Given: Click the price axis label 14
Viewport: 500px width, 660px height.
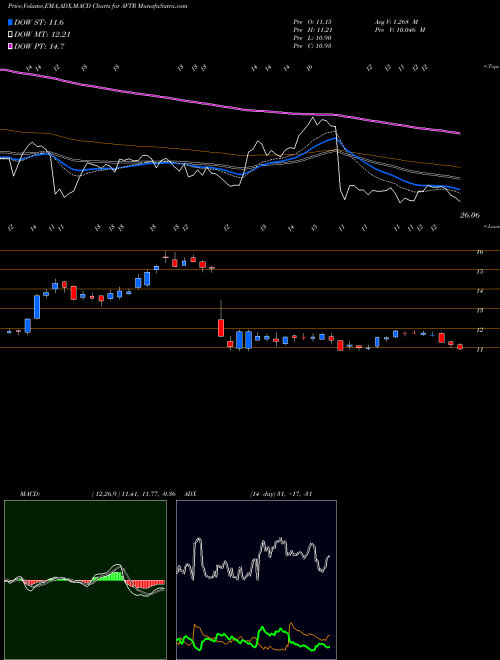Looking at the screenshot, I should click(479, 291).
